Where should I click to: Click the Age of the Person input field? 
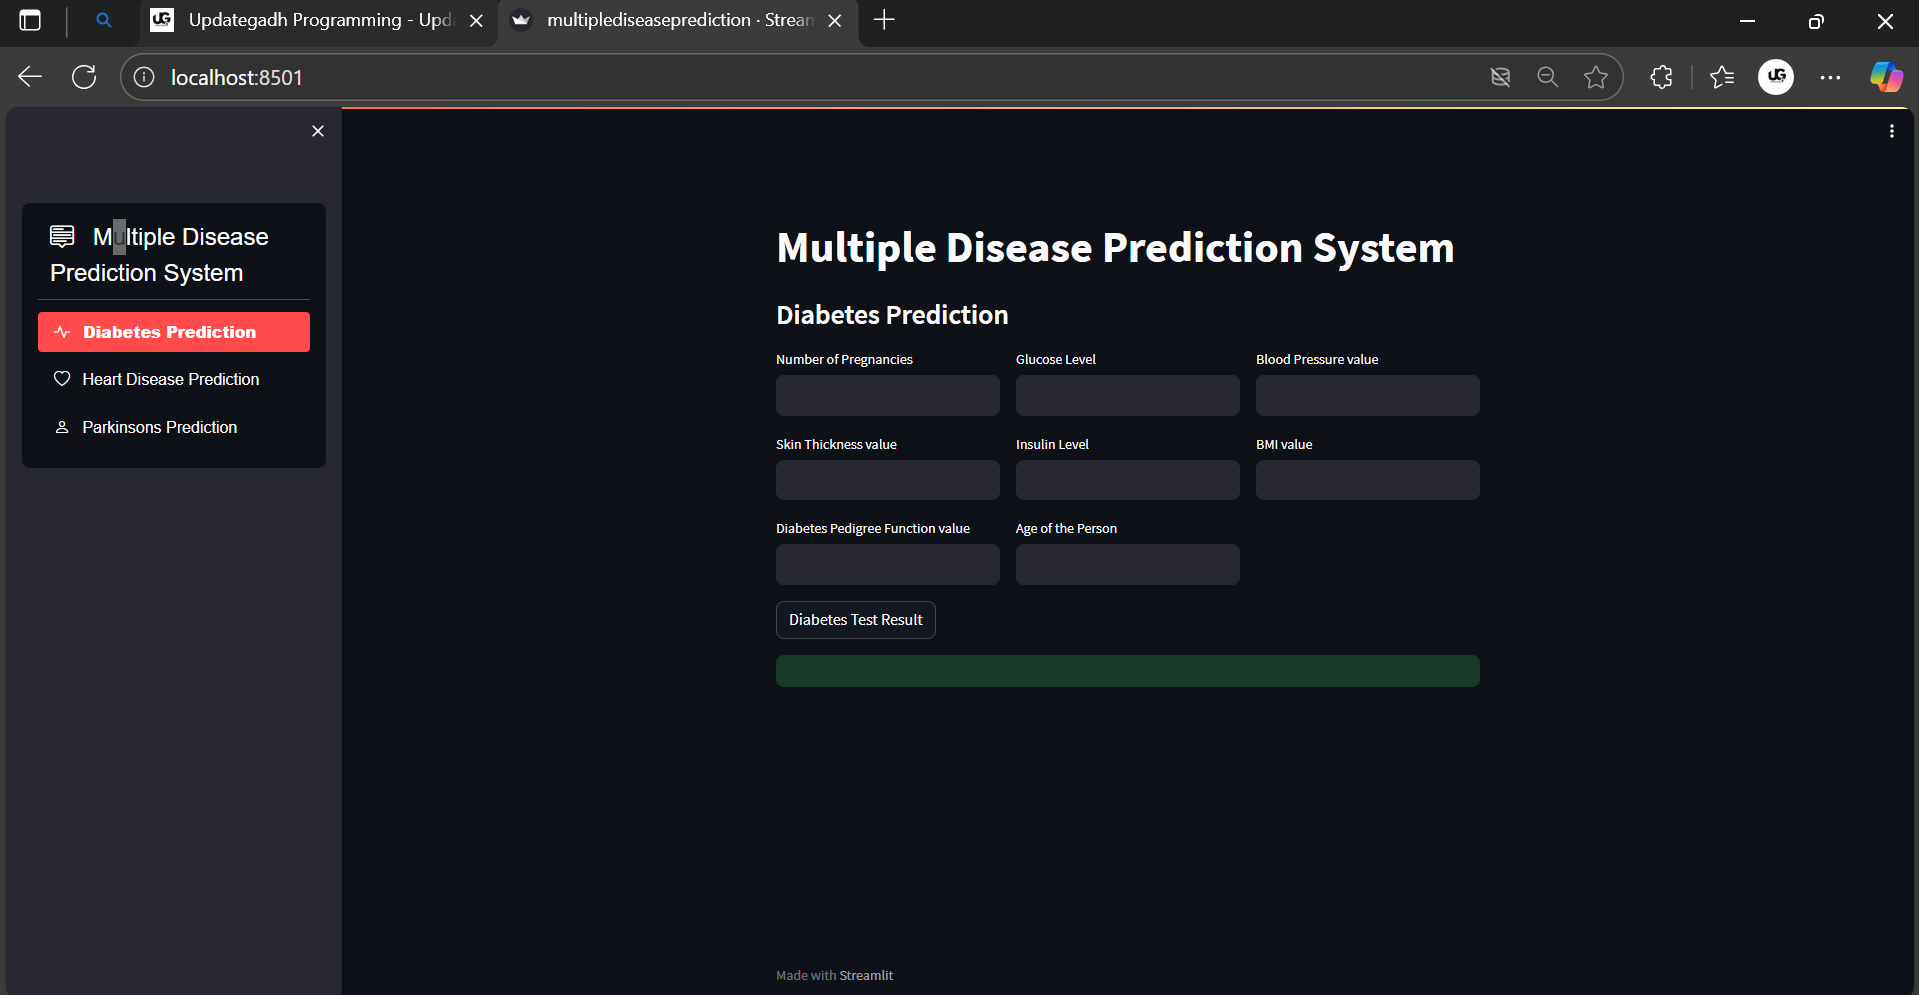[x=1127, y=564]
